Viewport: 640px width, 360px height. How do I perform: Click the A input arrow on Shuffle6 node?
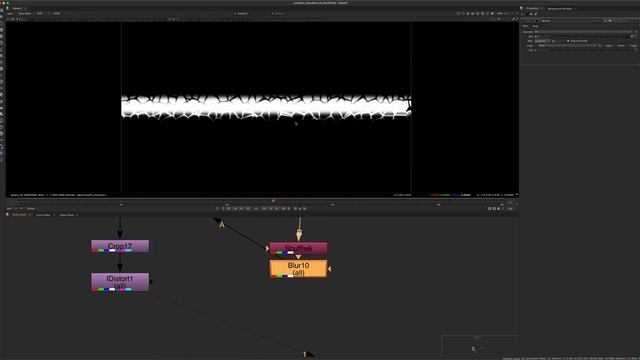[267, 248]
